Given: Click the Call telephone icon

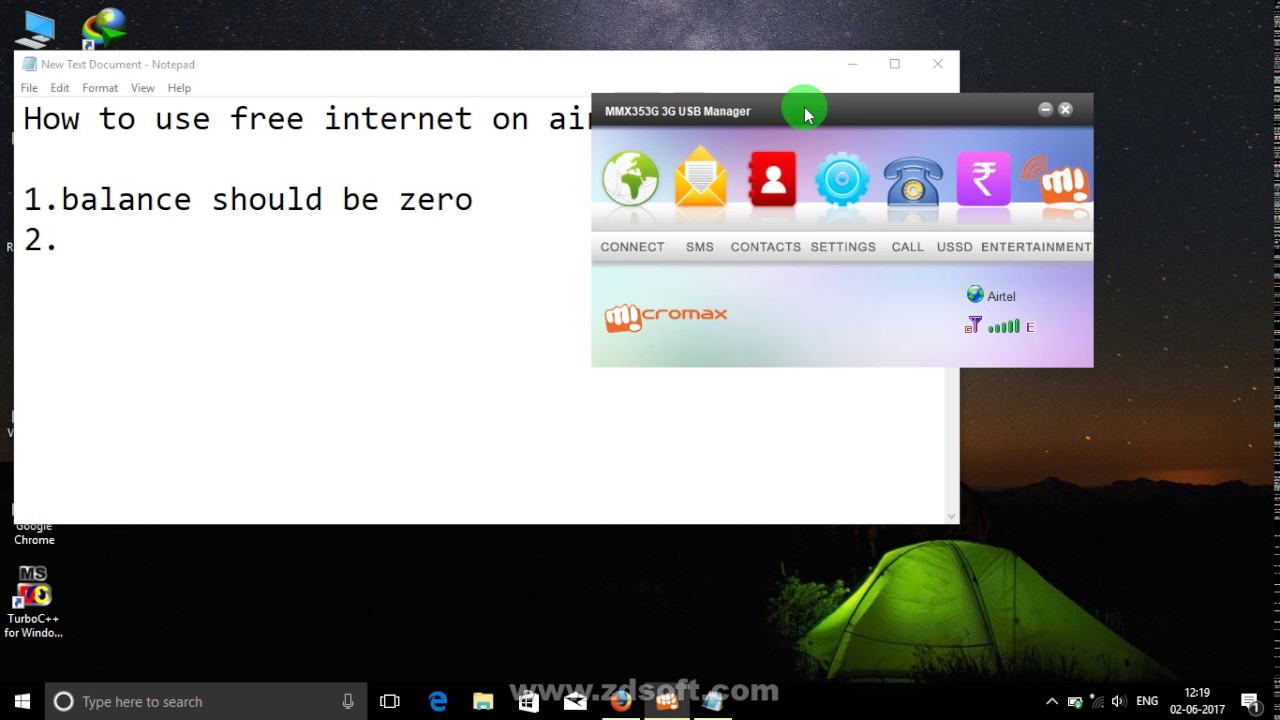Looking at the screenshot, I should [x=912, y=181].
